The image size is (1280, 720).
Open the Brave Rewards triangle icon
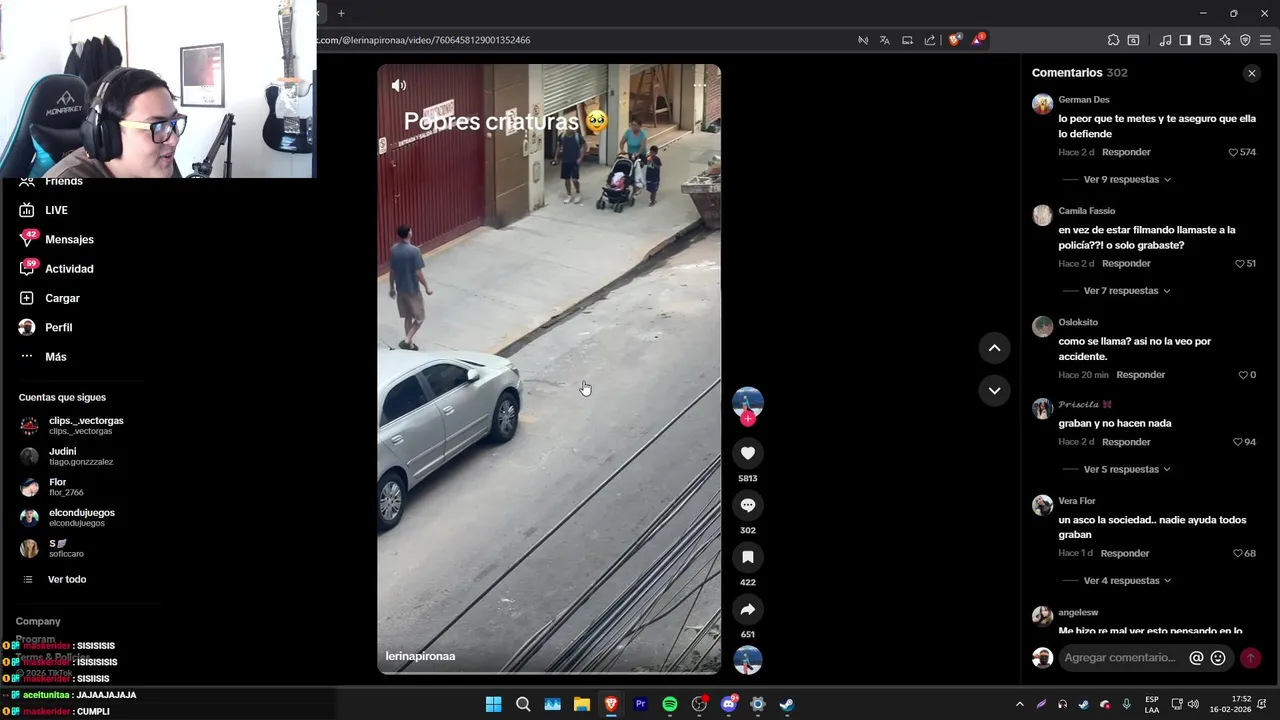[x=978, y=40]
